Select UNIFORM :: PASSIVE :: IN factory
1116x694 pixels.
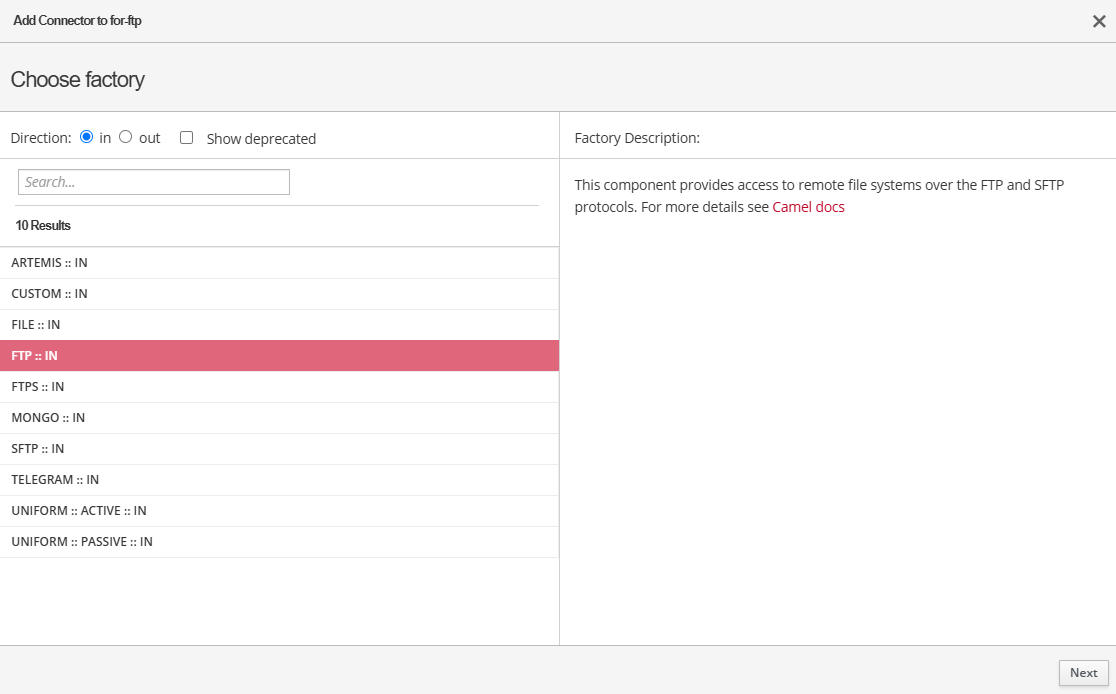(x=82, y=542)
